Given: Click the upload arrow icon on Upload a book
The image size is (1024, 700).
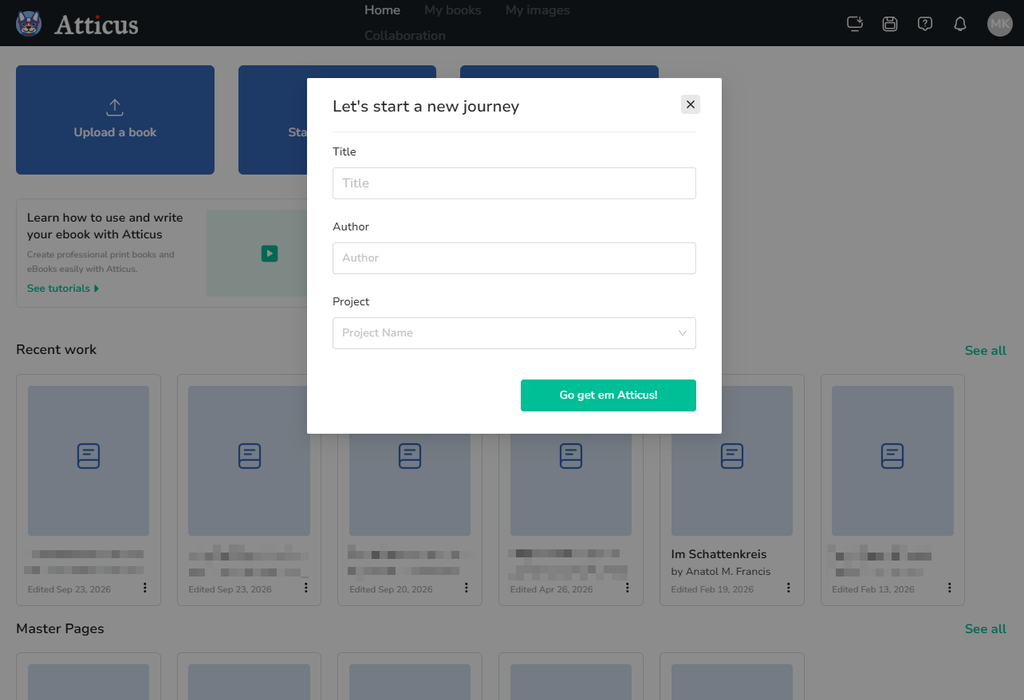Looking at the screenshot, I should [115, 107].
